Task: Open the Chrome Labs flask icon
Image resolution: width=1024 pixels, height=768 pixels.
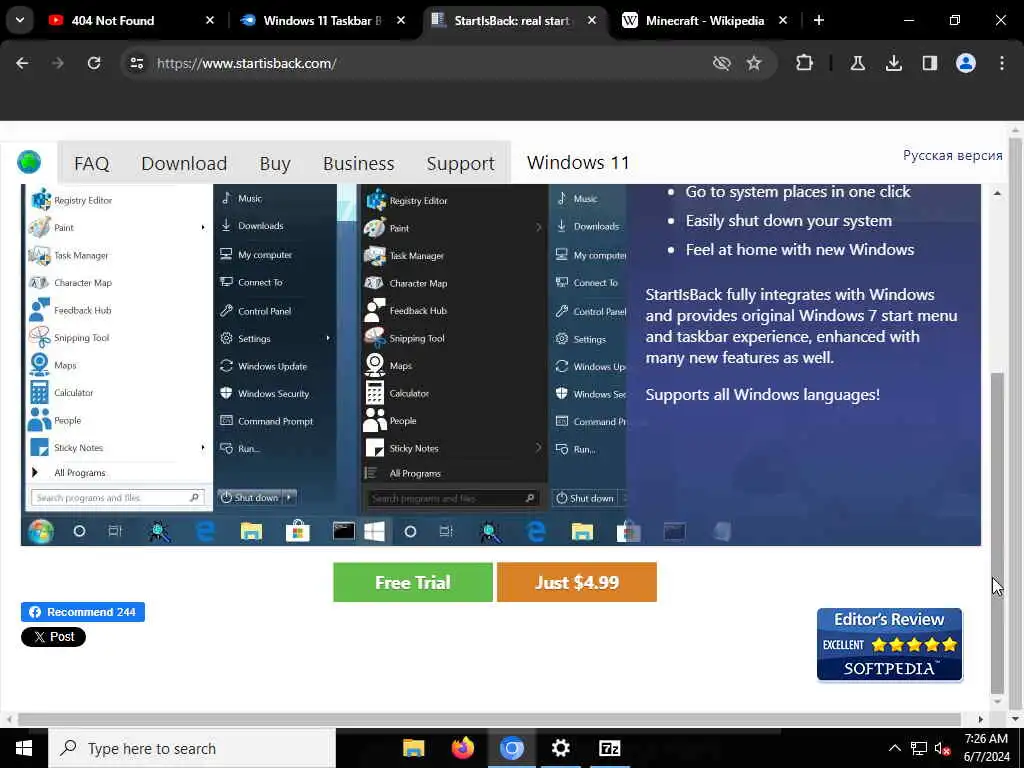Action: pos(857,63)
